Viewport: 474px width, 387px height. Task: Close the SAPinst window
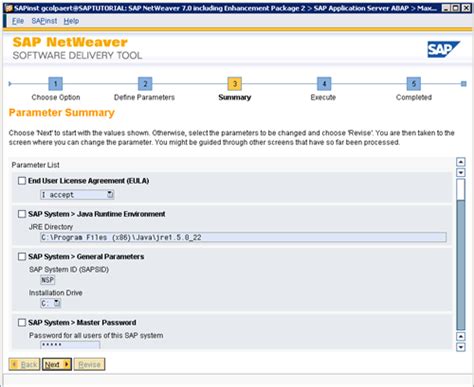click(x=466, y=8)
